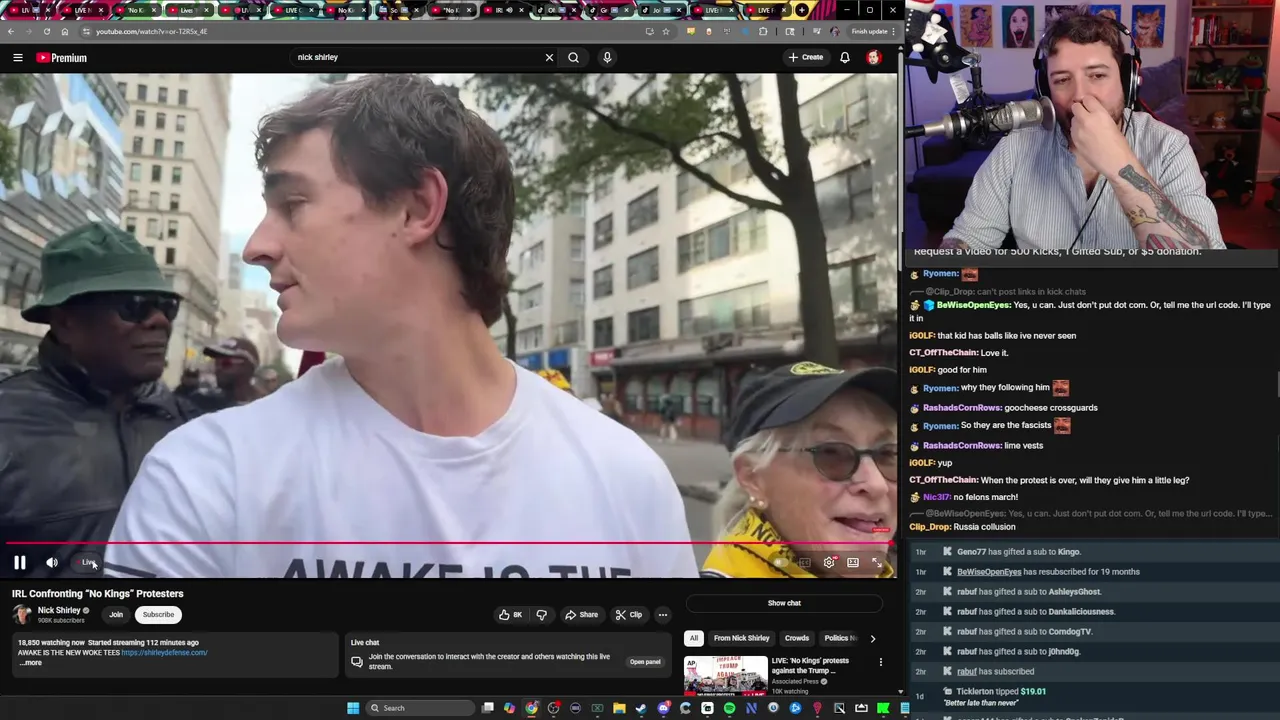Open Discord from the taskbar
This screenshot has height=720, width=1280.
pyautogui.click(x=663, y=708)
